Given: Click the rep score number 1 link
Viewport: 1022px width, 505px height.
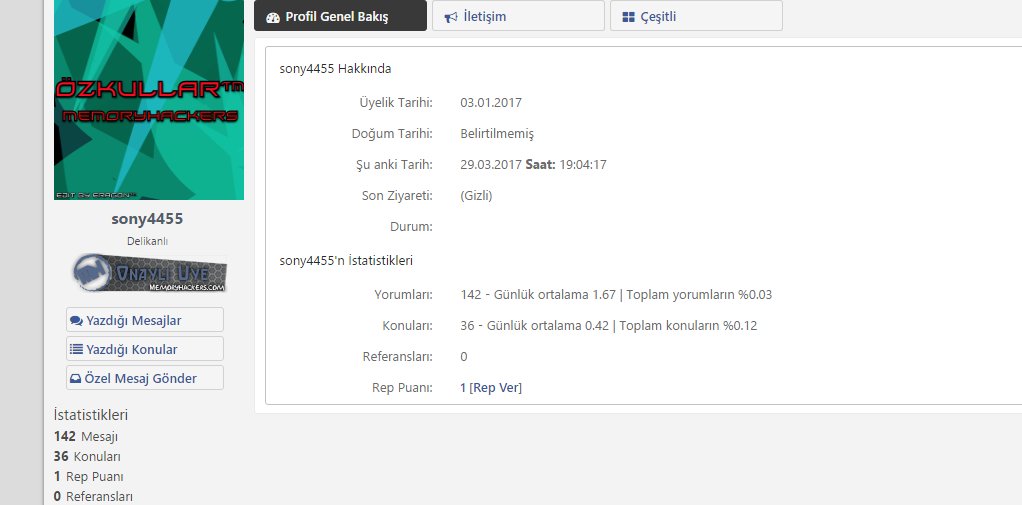Looking at the screenshot, I should [463, 388].
